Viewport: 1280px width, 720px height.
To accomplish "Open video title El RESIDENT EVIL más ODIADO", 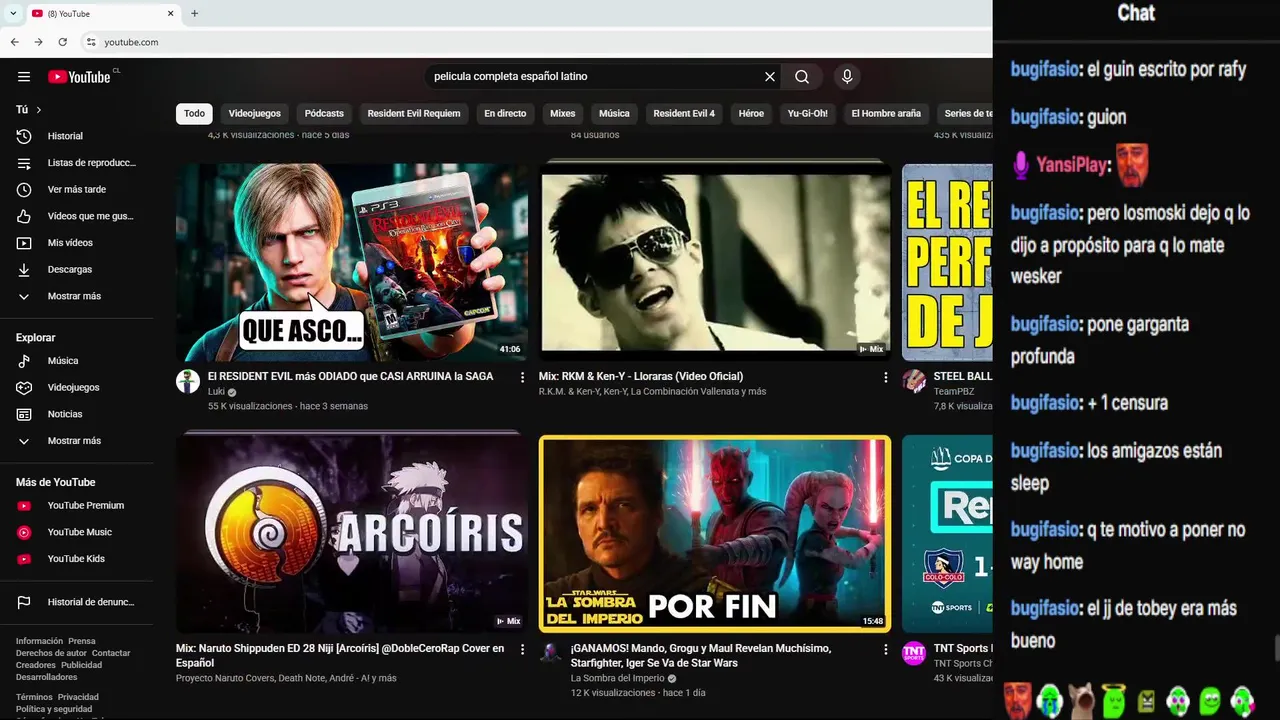I will tap(350, 377).
